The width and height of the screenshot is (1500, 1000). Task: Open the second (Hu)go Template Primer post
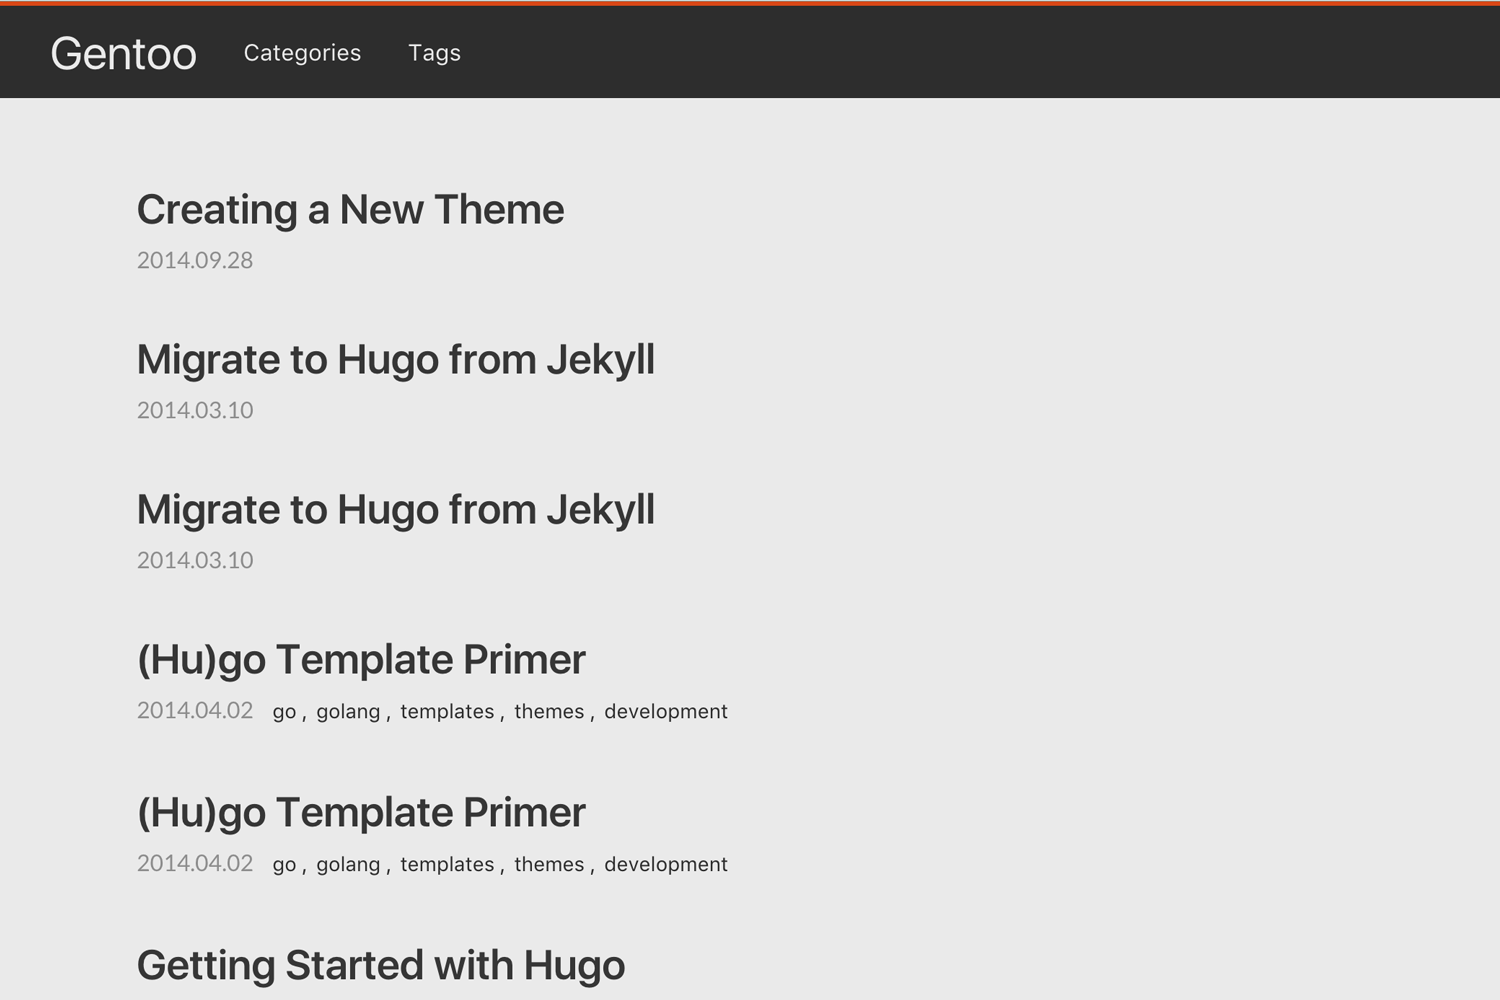tap(361, 813)
